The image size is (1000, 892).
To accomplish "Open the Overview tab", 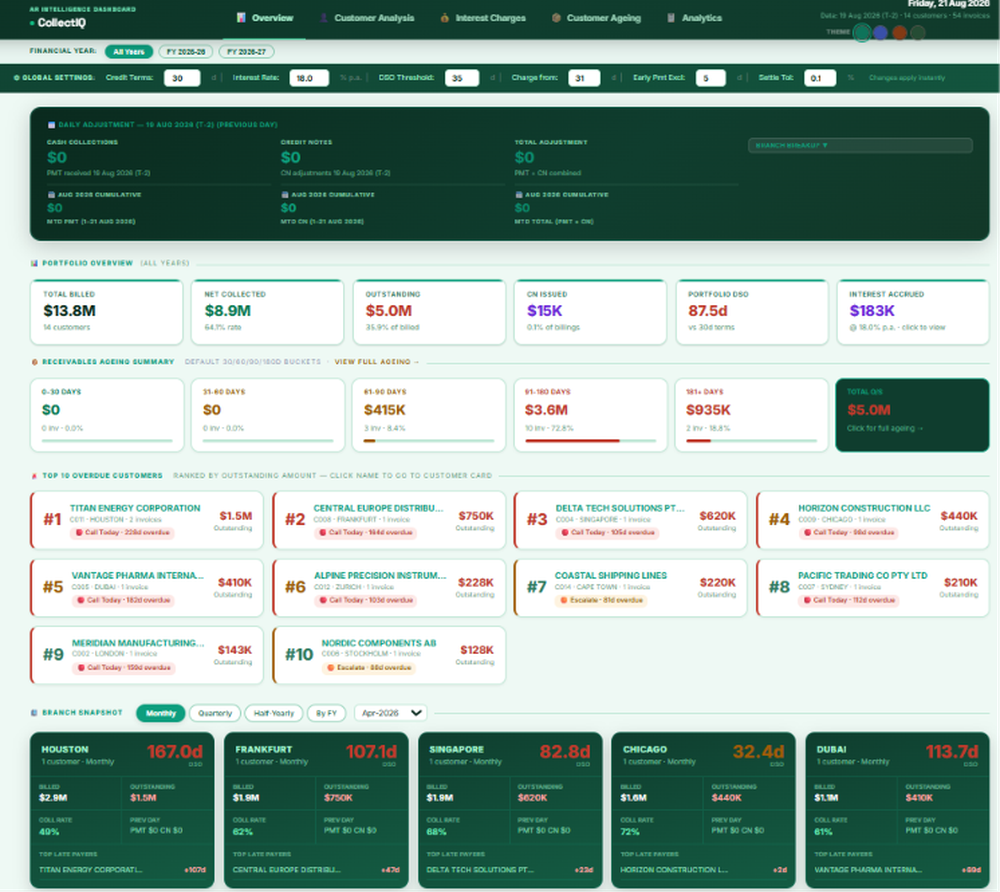I will coord(265,18).
